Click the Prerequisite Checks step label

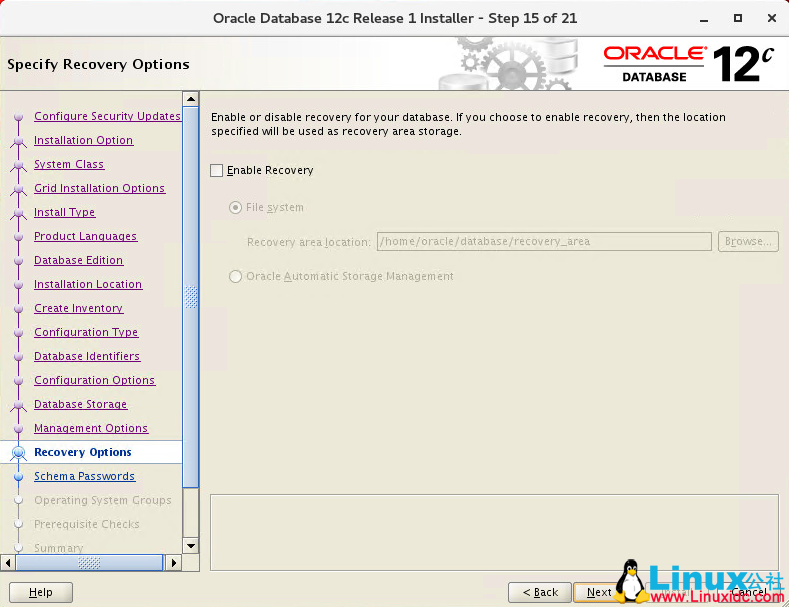click(87, 524)
